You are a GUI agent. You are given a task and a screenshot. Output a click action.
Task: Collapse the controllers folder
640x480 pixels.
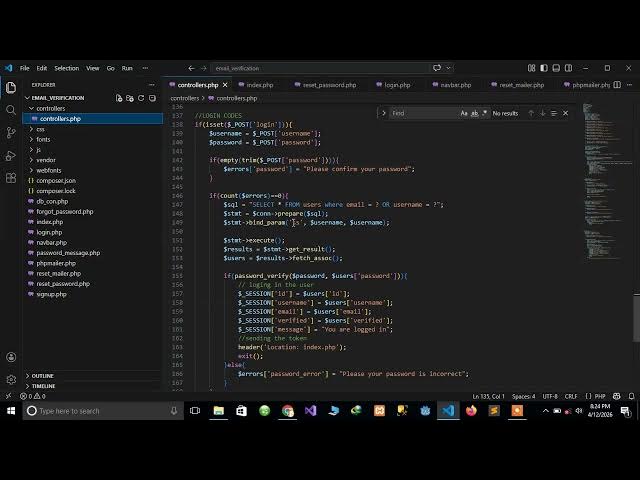31,108
